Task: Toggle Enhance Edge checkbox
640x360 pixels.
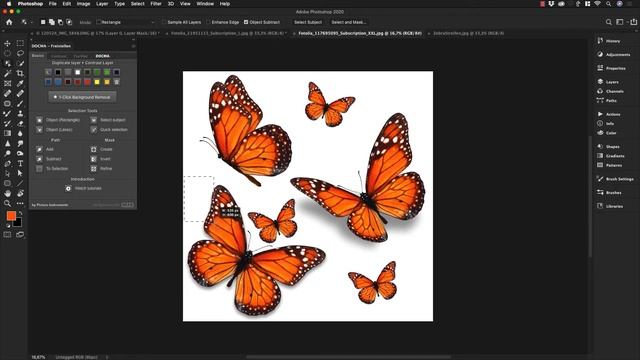Action: [208, 22]
